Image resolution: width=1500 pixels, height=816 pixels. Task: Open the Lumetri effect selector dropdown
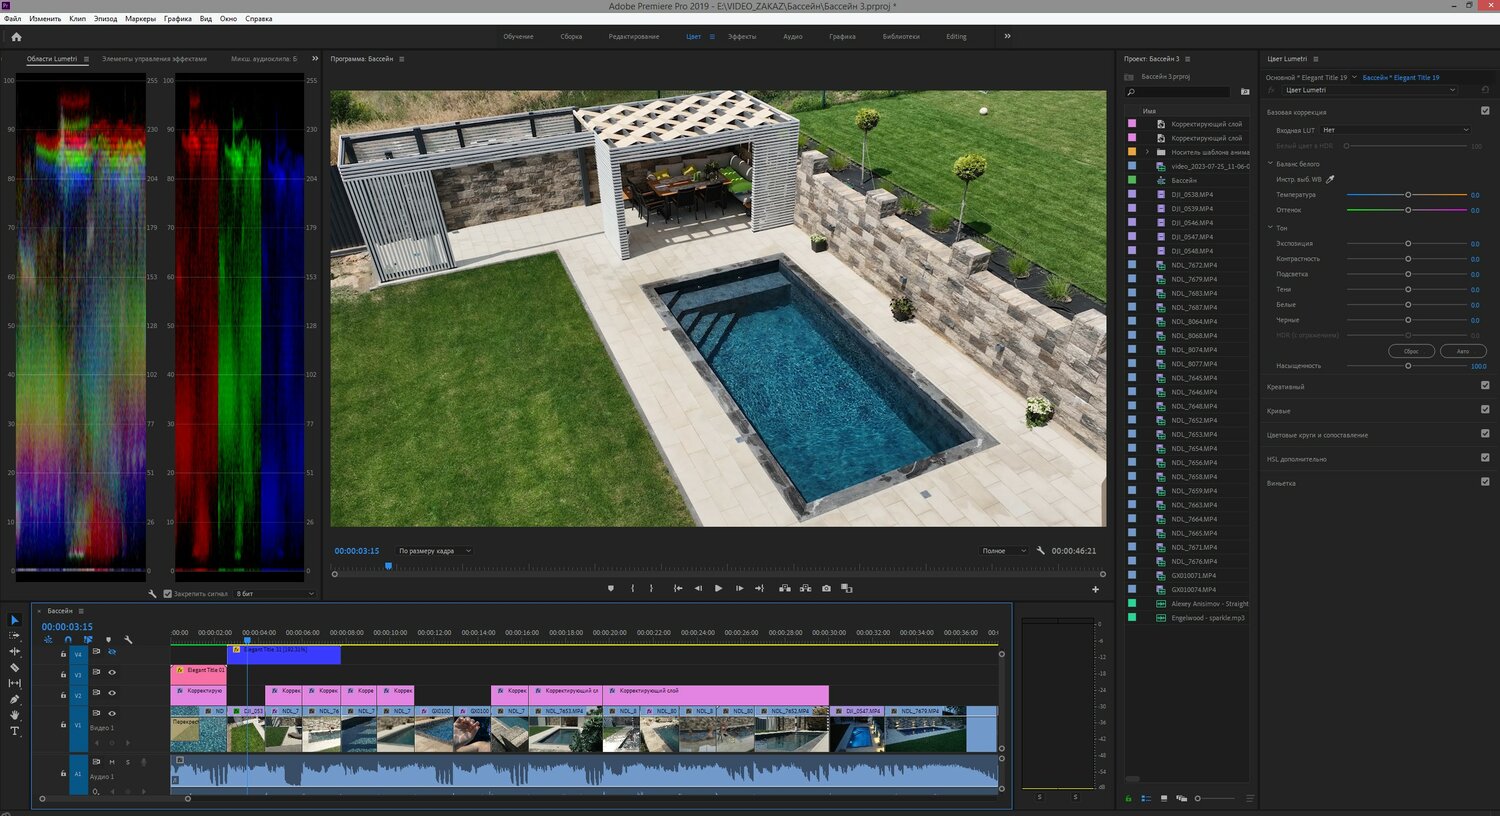[x=1369, y=90]
